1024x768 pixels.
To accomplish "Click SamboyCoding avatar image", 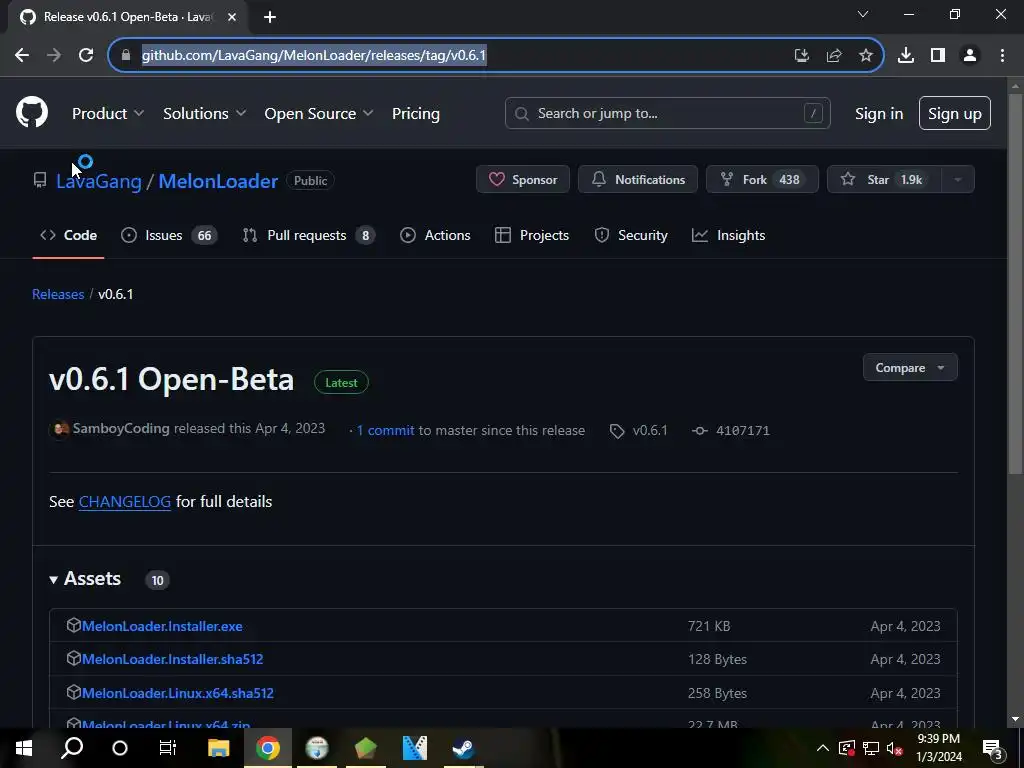I will [59, 429].
